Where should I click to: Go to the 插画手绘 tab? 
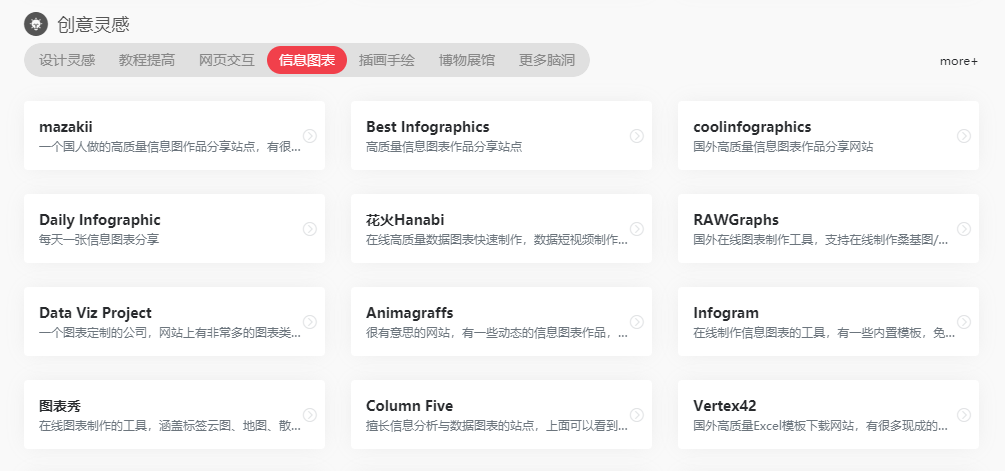[x=386, y=60]
